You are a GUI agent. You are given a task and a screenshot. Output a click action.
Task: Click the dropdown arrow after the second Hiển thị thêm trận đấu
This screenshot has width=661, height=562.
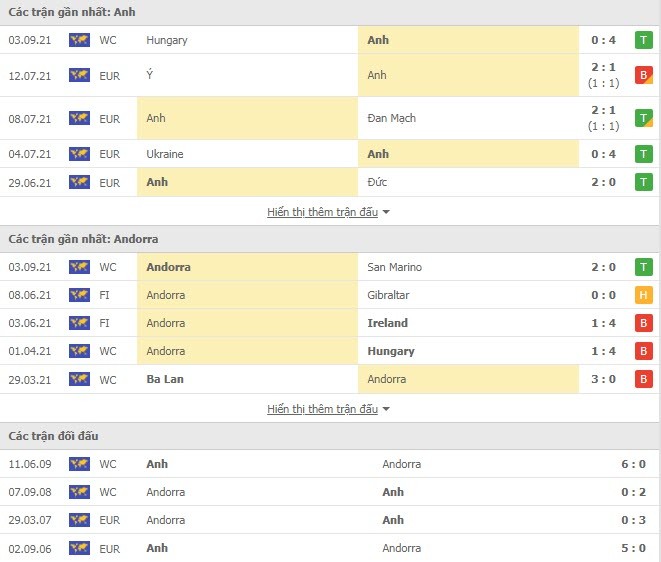(386, 409)
